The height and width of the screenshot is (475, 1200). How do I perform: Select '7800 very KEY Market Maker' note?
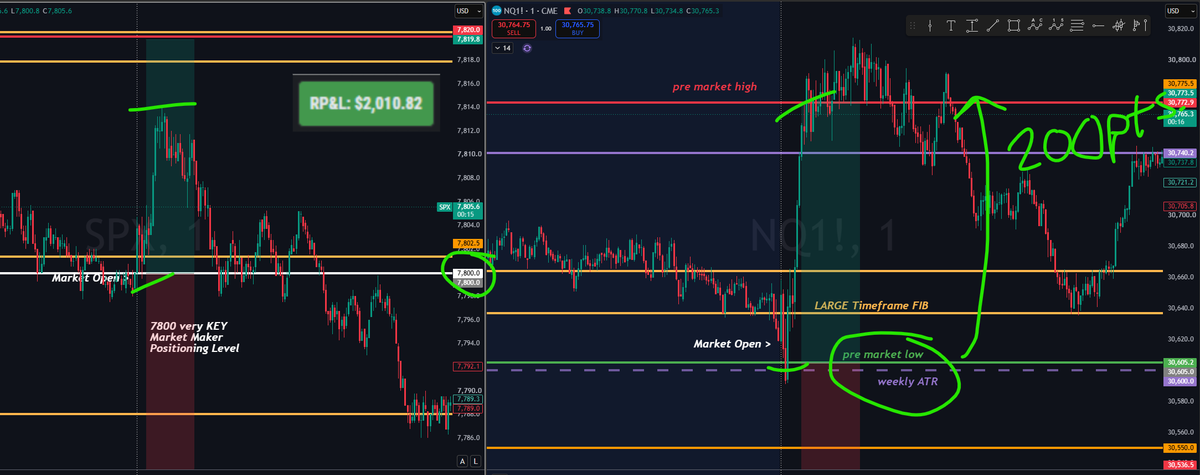click(195, 338)
